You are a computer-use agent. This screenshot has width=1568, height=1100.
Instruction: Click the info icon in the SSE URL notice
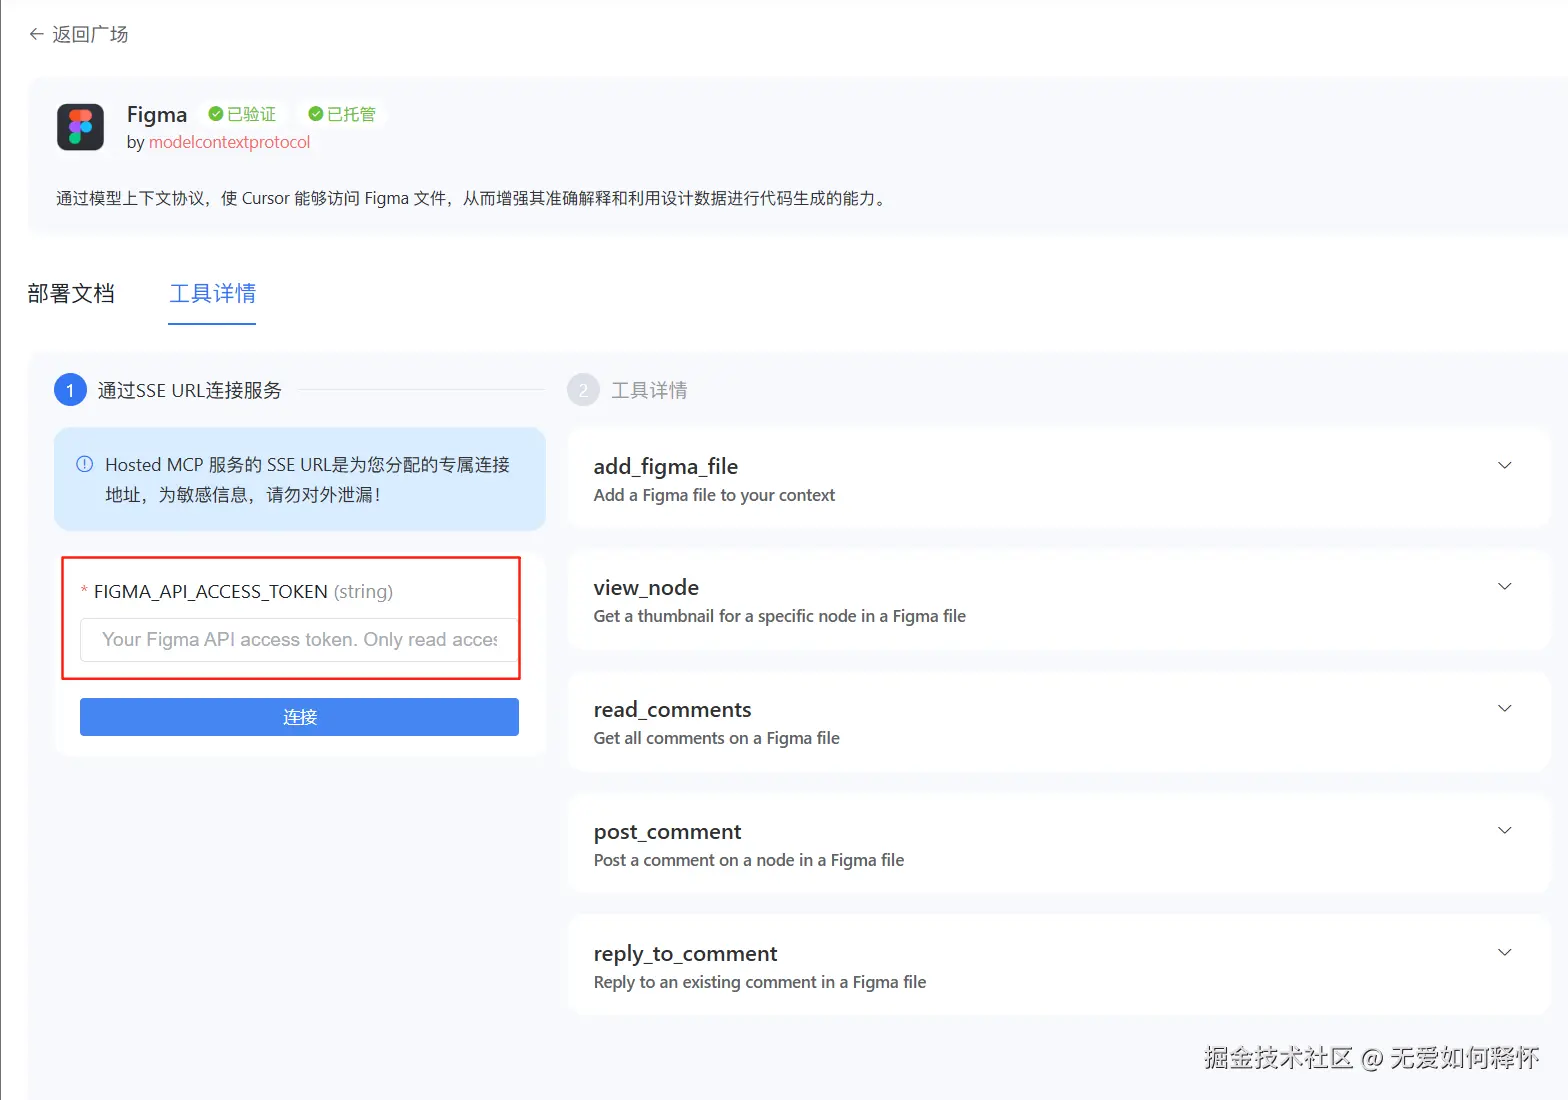[85, 464]
